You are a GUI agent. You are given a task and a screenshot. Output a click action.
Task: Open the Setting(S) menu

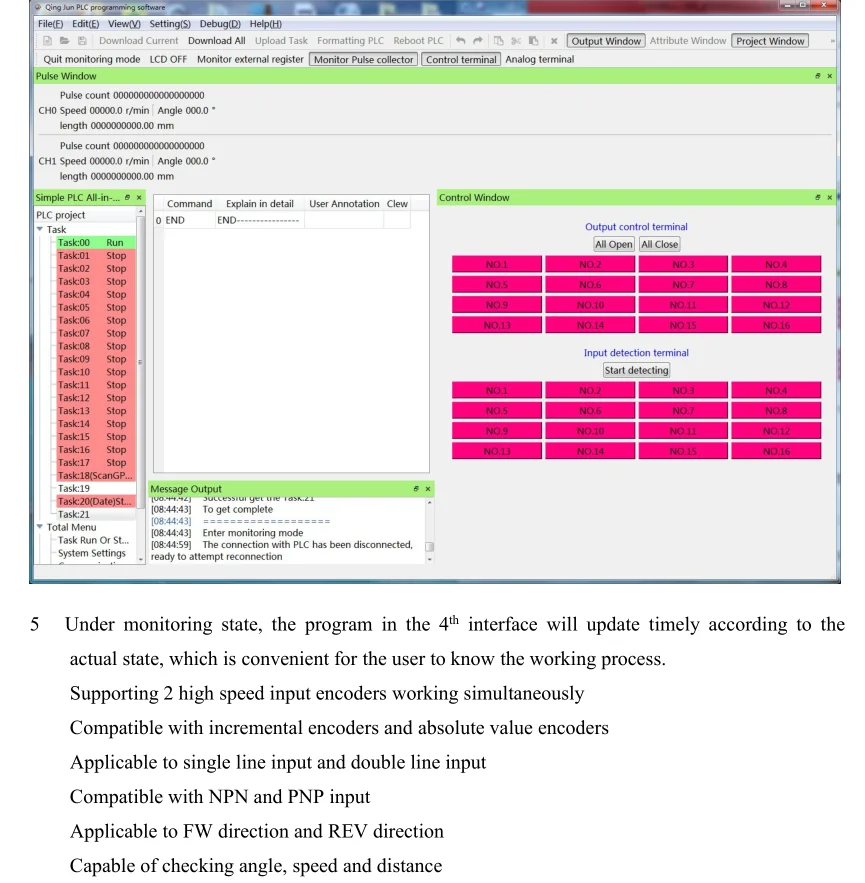tap(170, 24)
